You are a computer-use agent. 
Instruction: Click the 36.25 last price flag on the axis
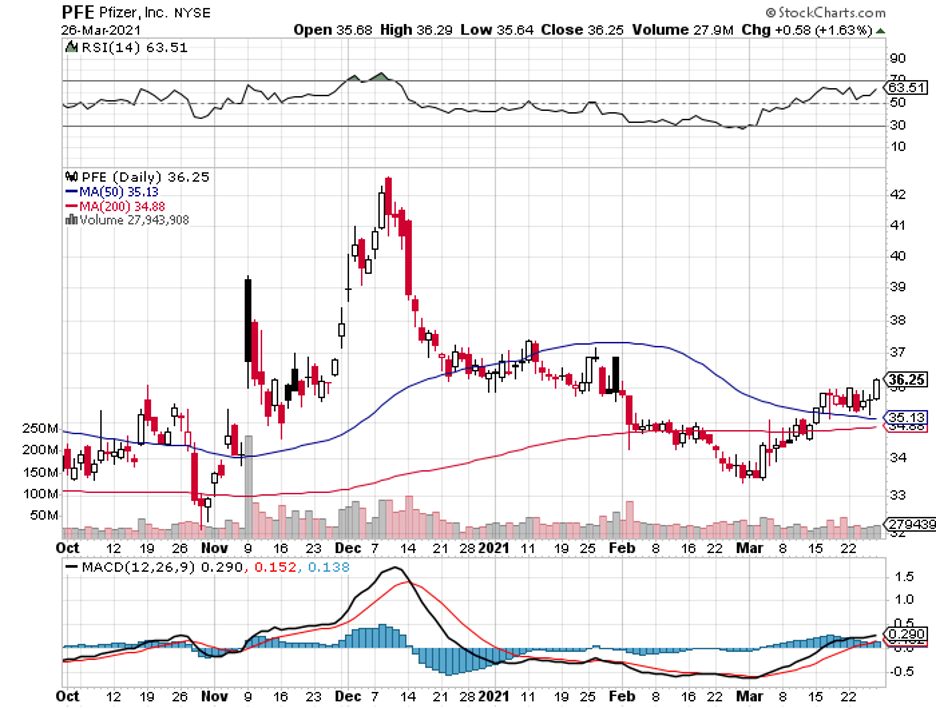[906, 380]
